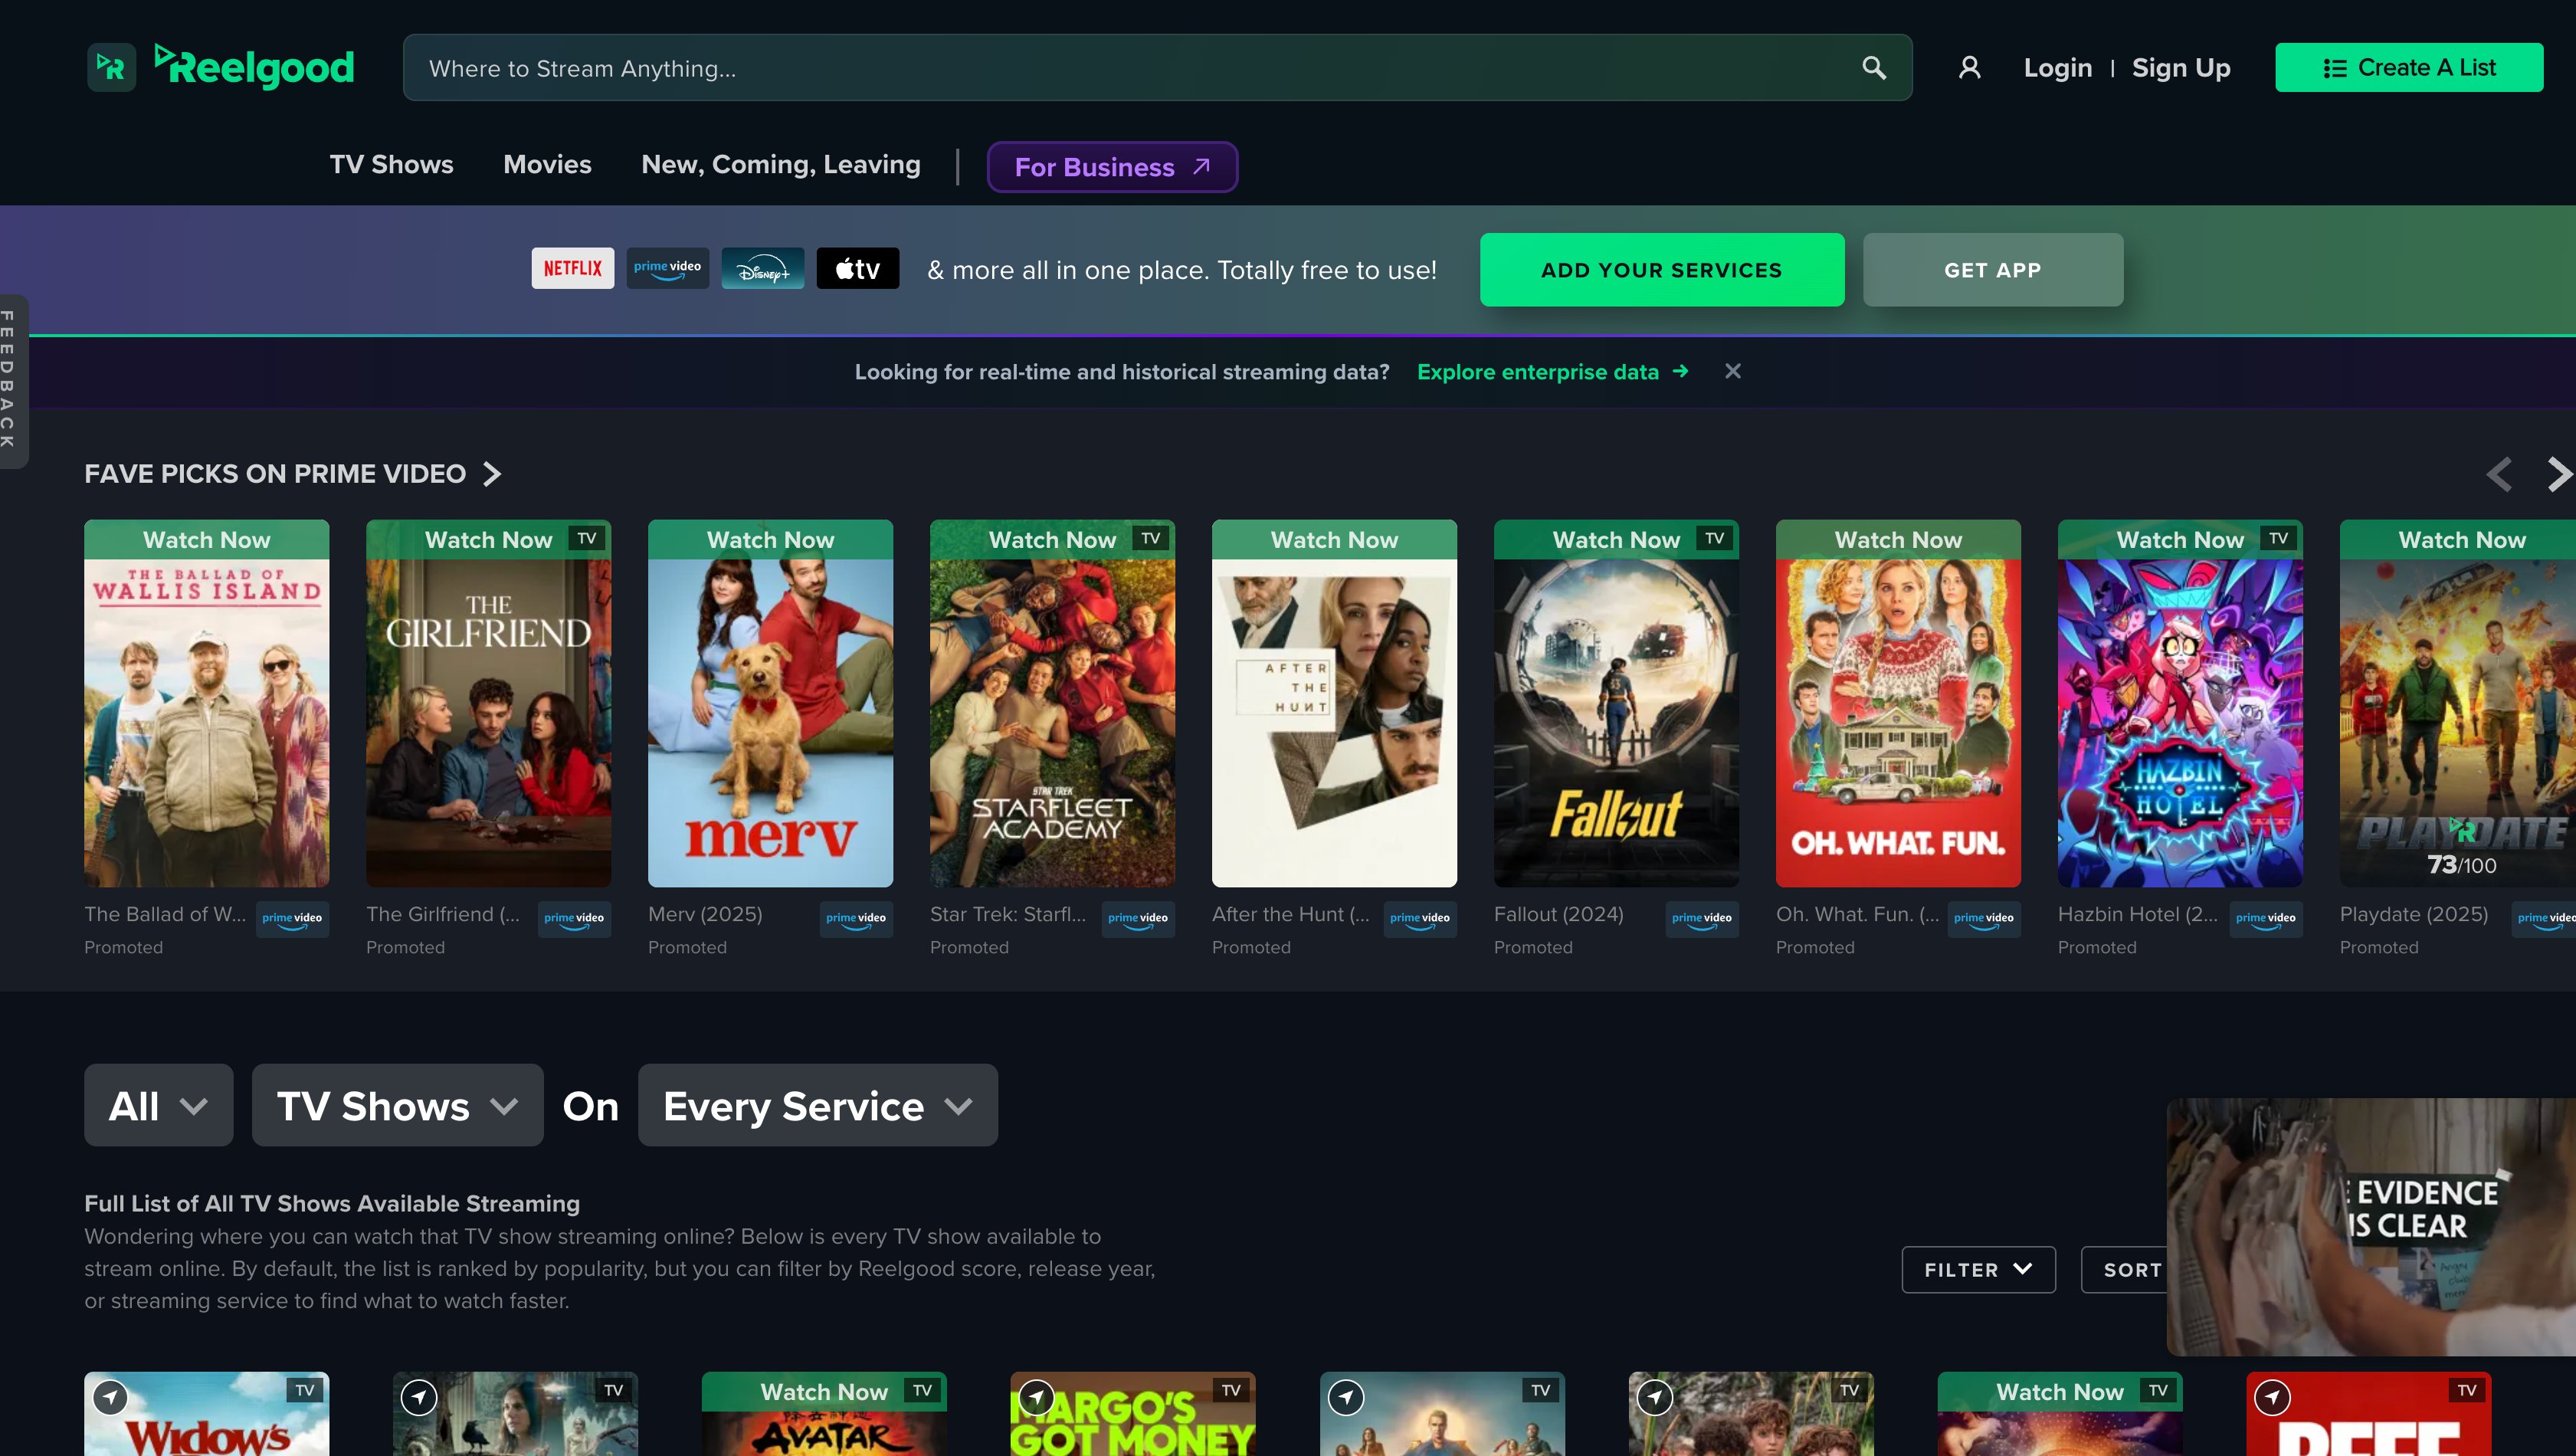Click track icon on Widows poster
2576x1456 pixels.
110,1397
